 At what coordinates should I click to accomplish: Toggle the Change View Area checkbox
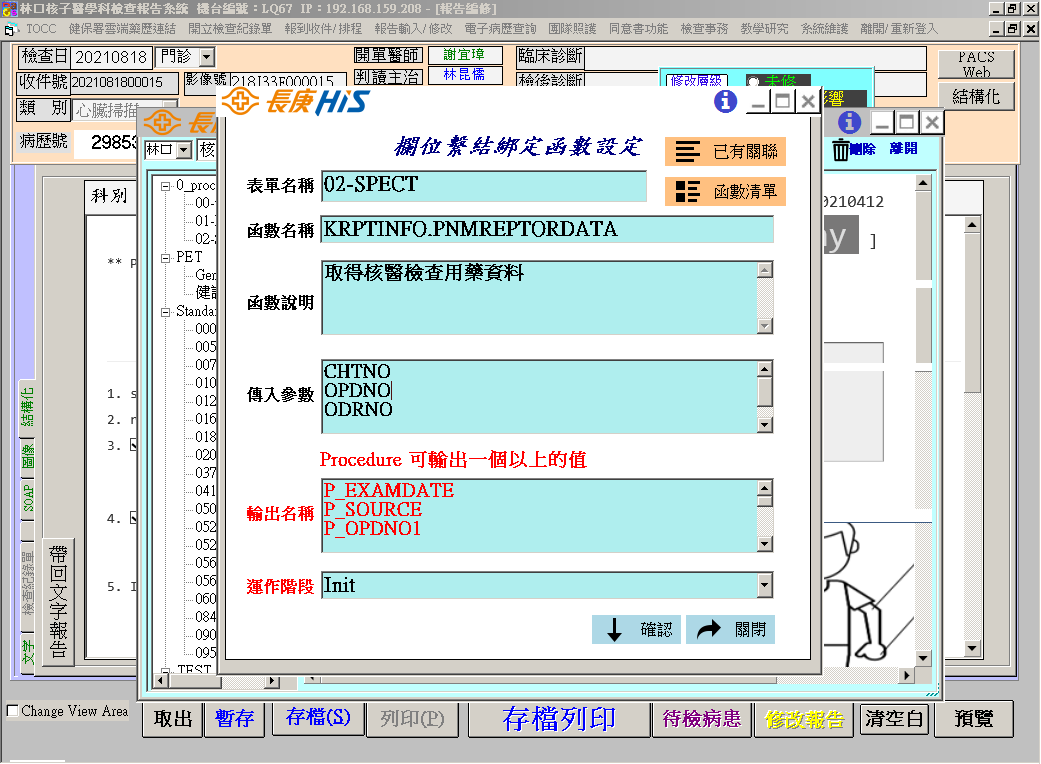coord(13,711)
